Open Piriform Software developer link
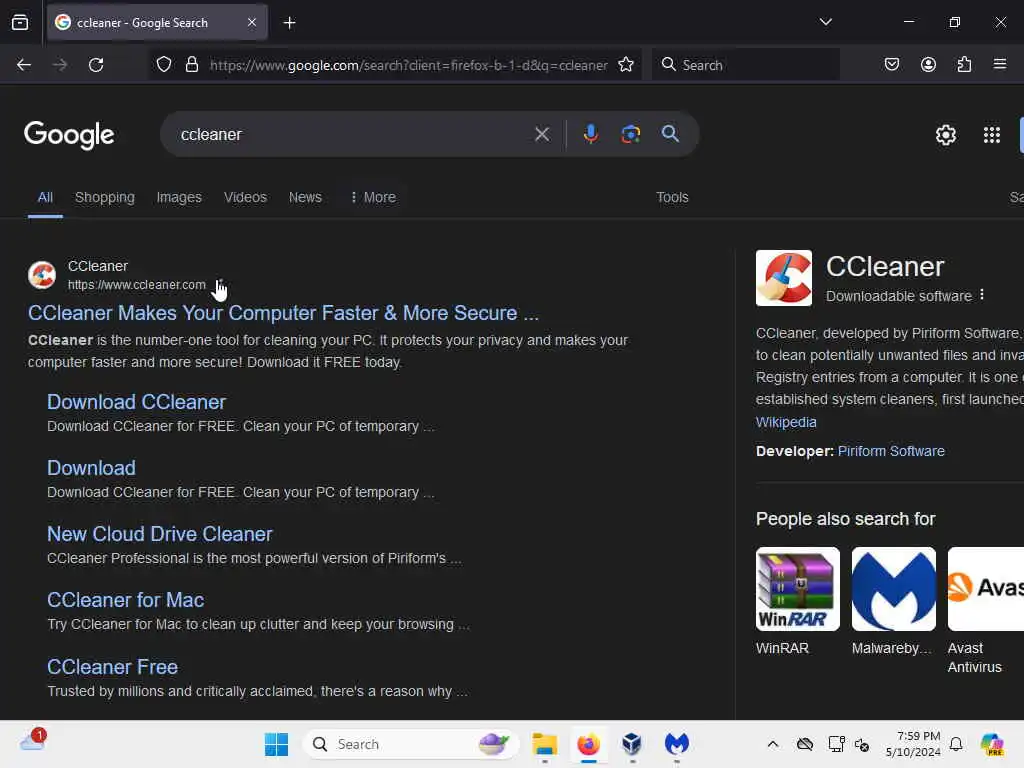The width and height of the screenshot is (1024, 768). (891, 451)
